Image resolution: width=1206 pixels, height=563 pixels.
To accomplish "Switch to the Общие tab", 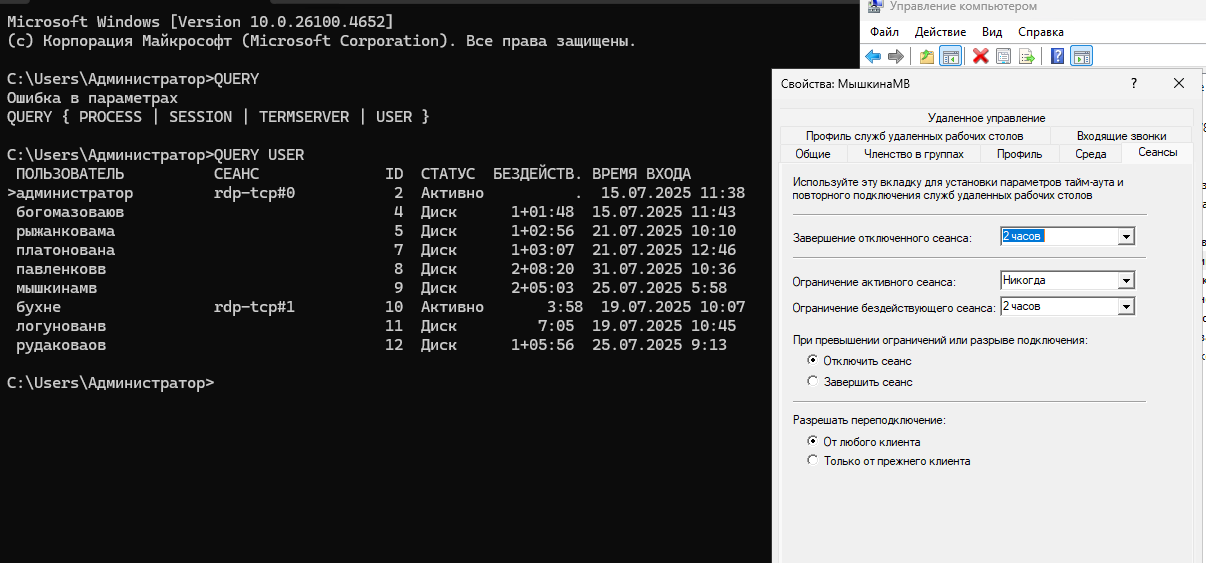I will pyautogui.click(x=813, y=154).
